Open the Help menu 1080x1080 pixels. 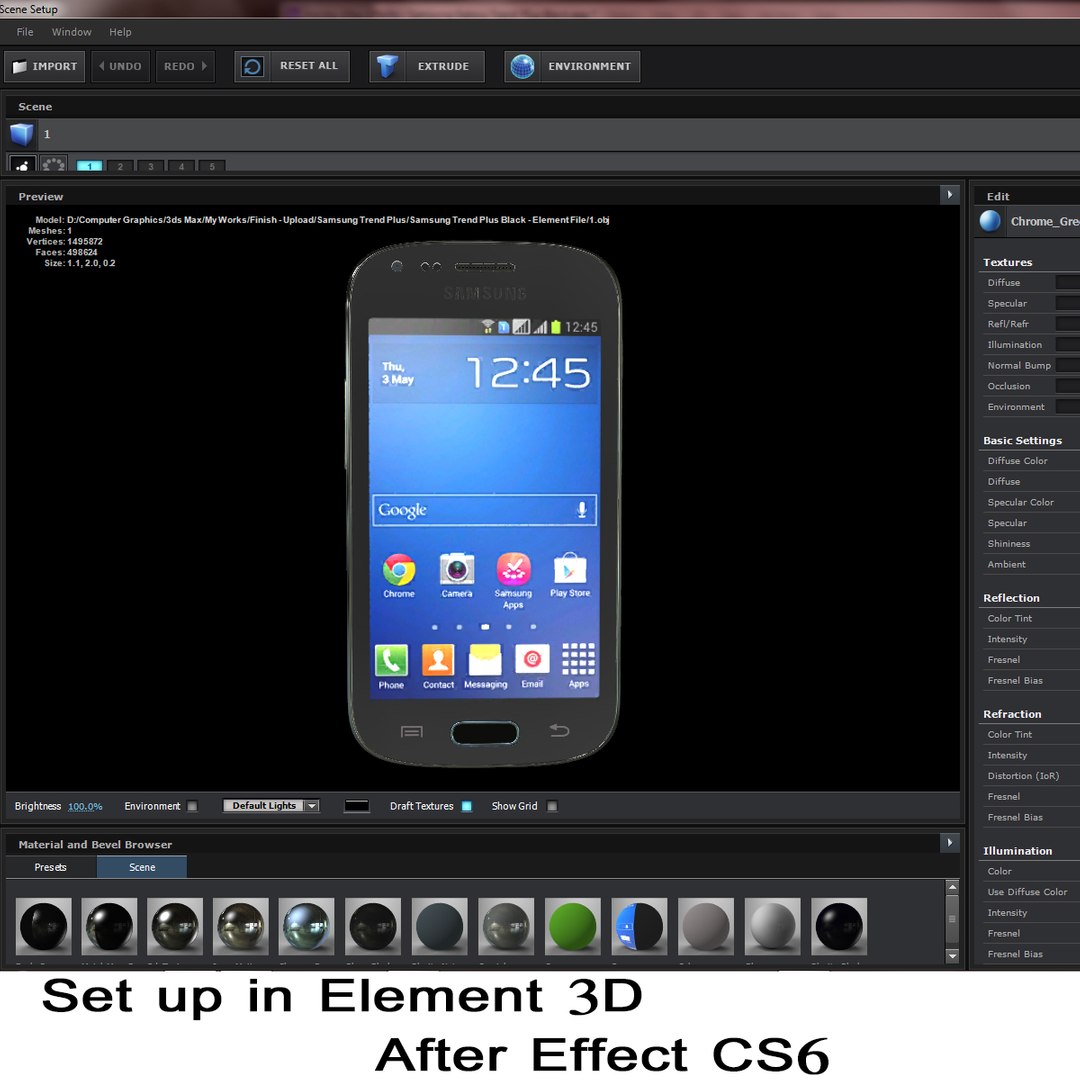click(x=120, y=32)
